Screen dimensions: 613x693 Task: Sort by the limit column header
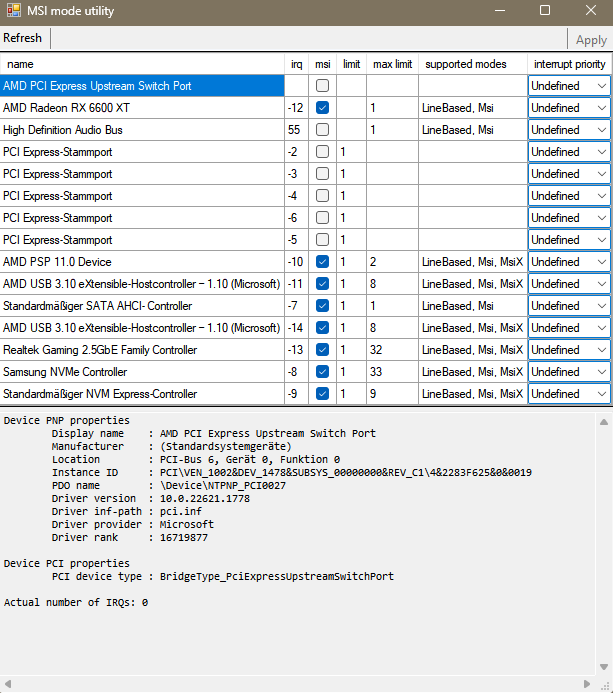(351, 64)
